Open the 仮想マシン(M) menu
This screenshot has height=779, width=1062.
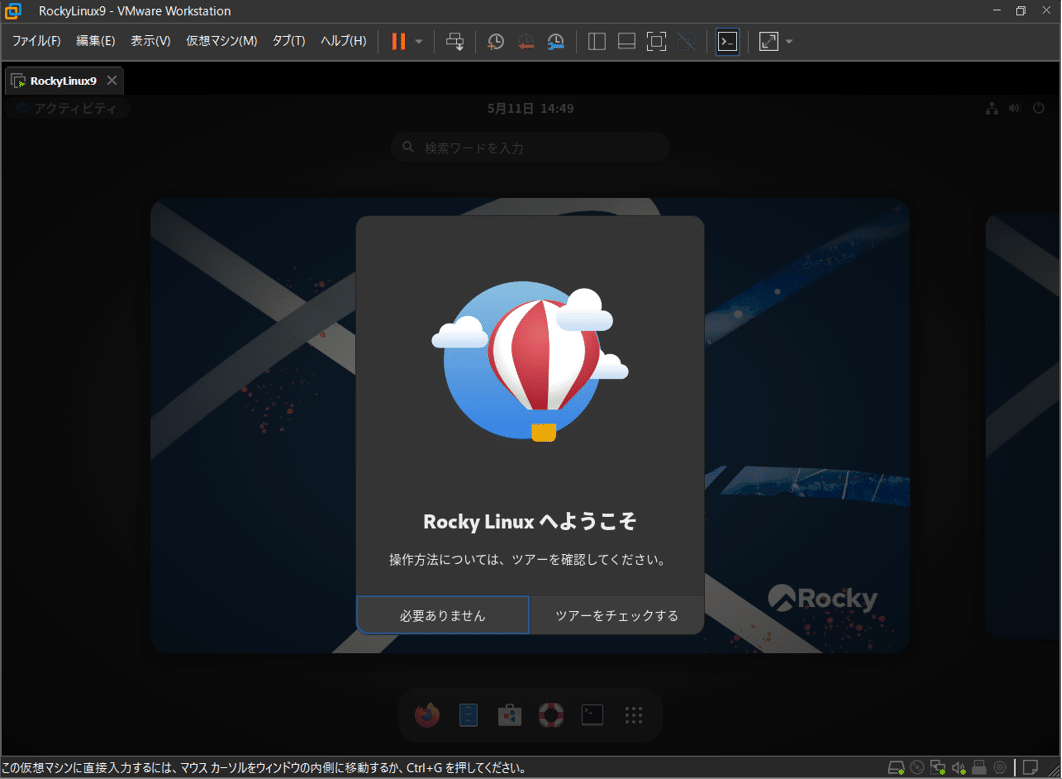tap(221, 41)
